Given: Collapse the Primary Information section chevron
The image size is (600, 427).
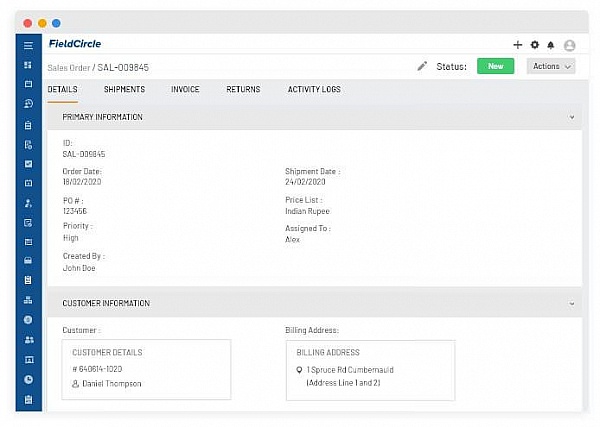Looking at the screenshot, I should (572, 117).
